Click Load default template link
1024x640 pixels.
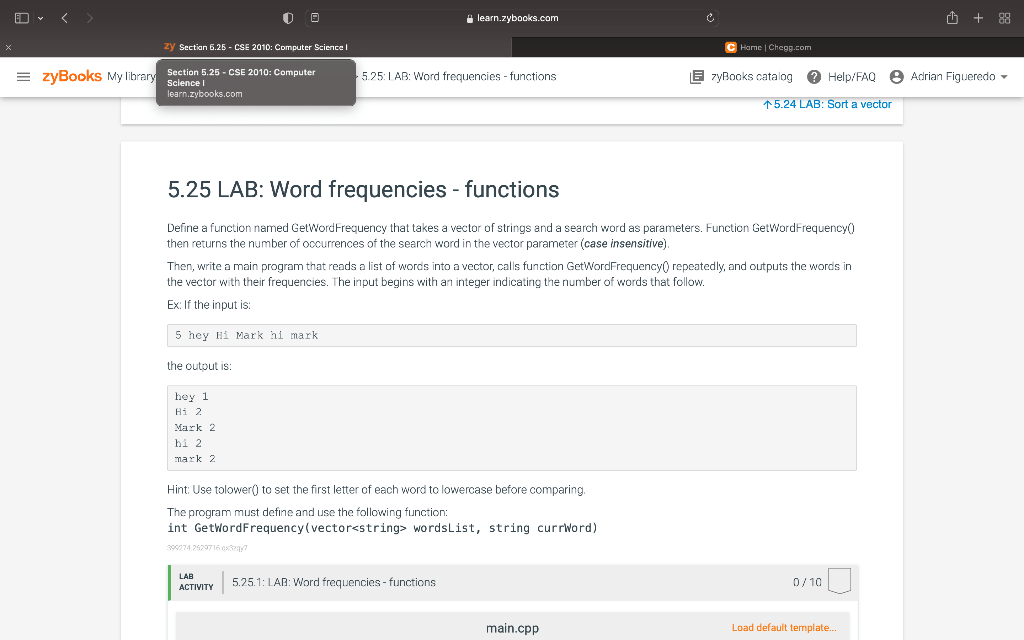tap(784, 628)
